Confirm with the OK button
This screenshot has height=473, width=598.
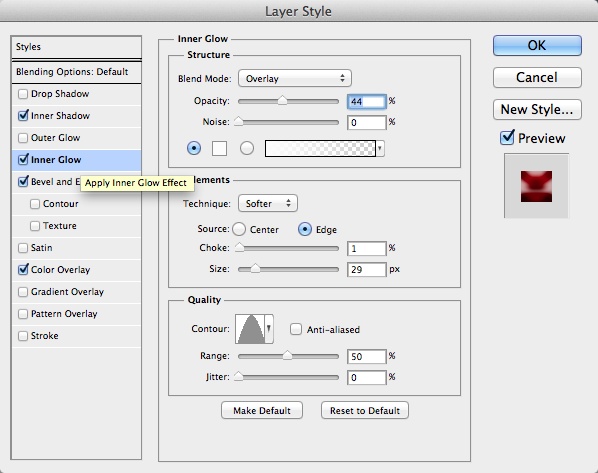point(537,45)
